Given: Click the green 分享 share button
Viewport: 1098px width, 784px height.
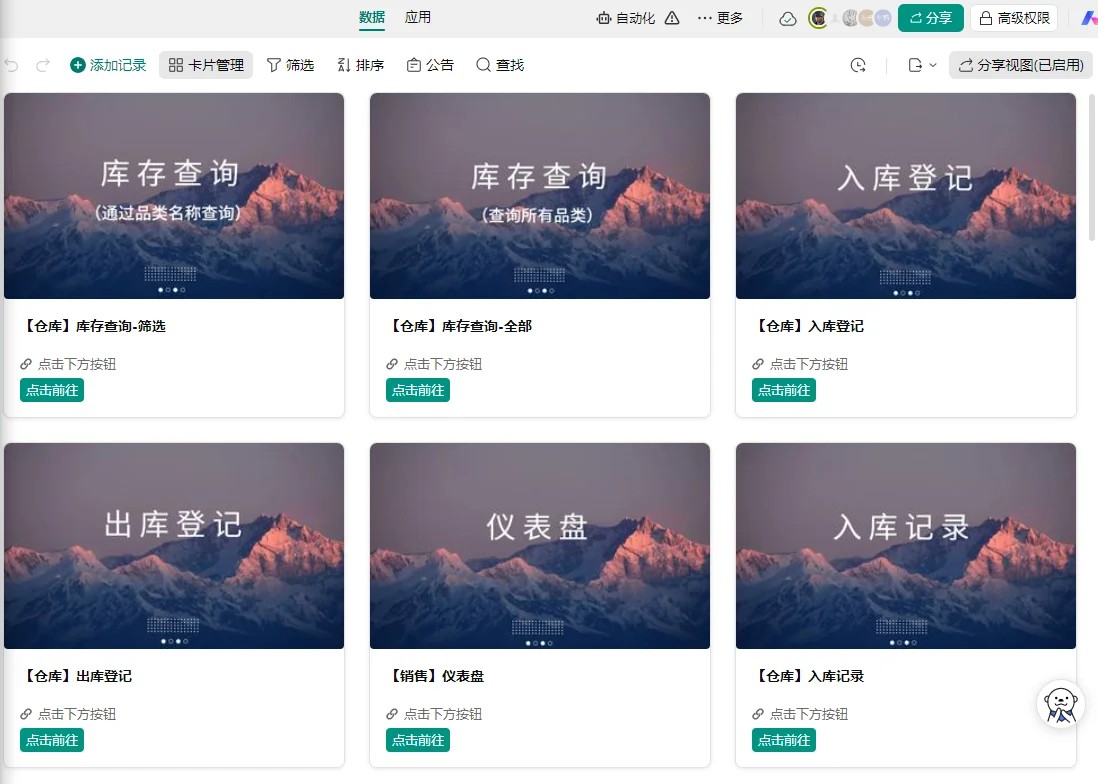Looking at the screenshot, I should [x=931, y=18].
